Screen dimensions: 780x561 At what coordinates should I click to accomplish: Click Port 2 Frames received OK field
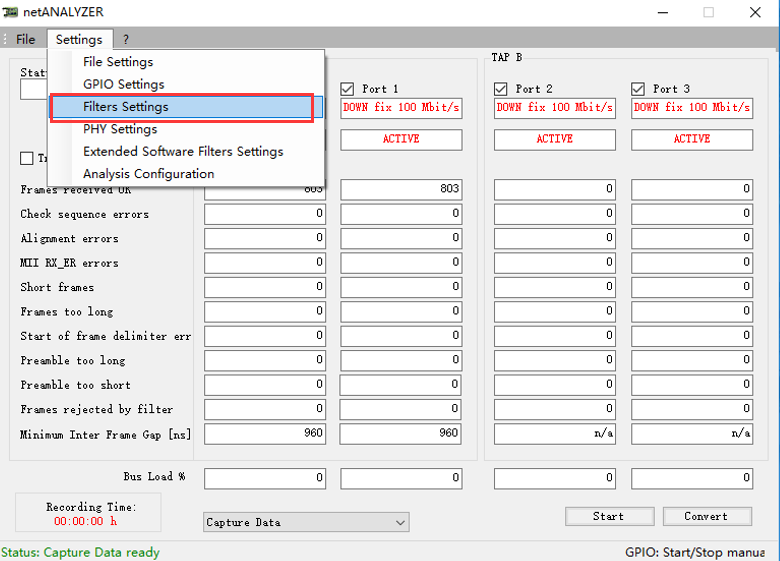tap(555, 189)
